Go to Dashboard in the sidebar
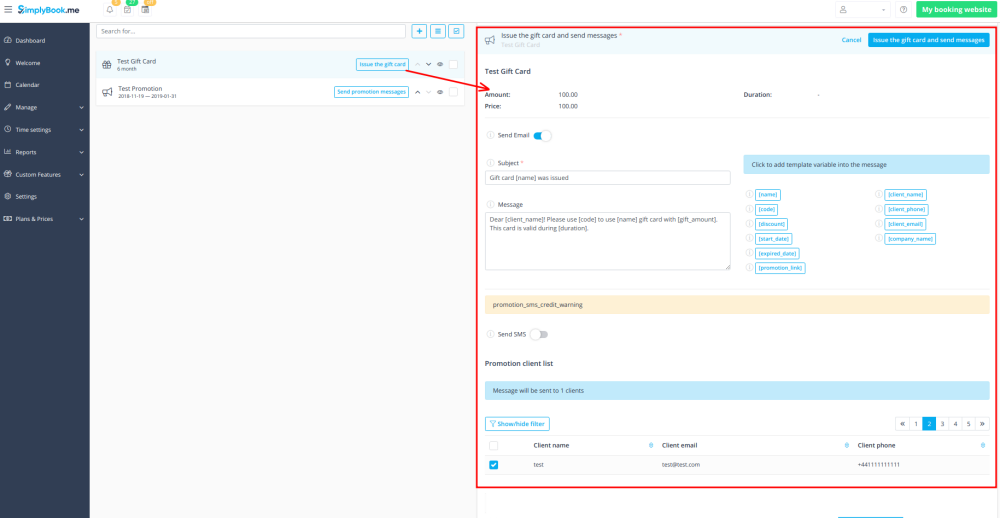 30,41
